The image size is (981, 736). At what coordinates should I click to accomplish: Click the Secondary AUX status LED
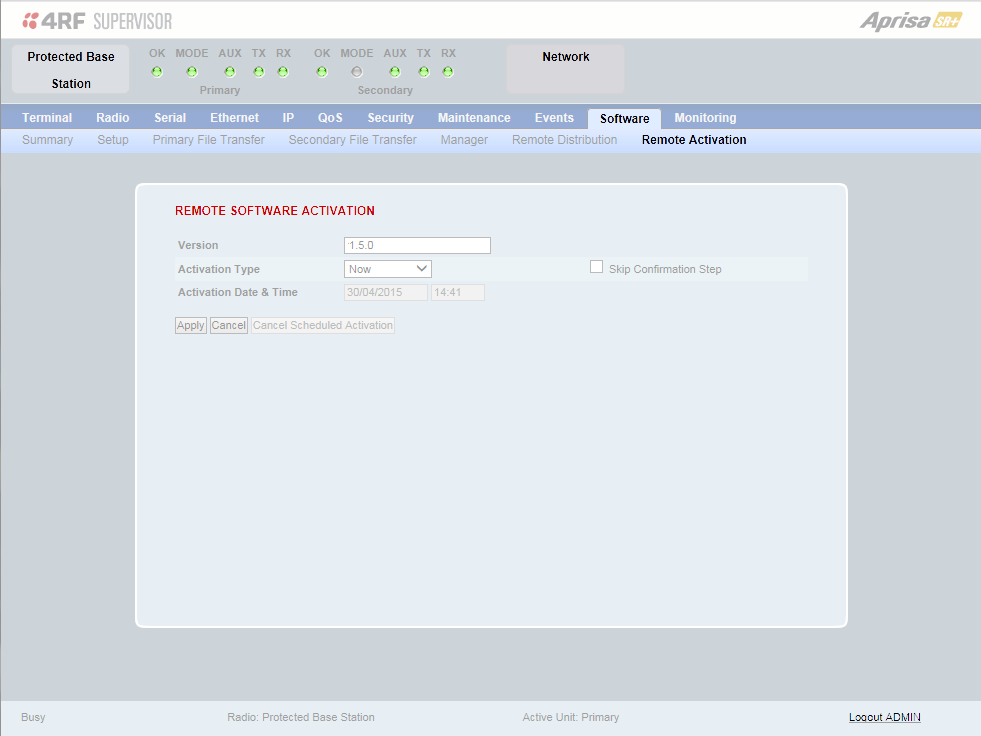point(395,72)
